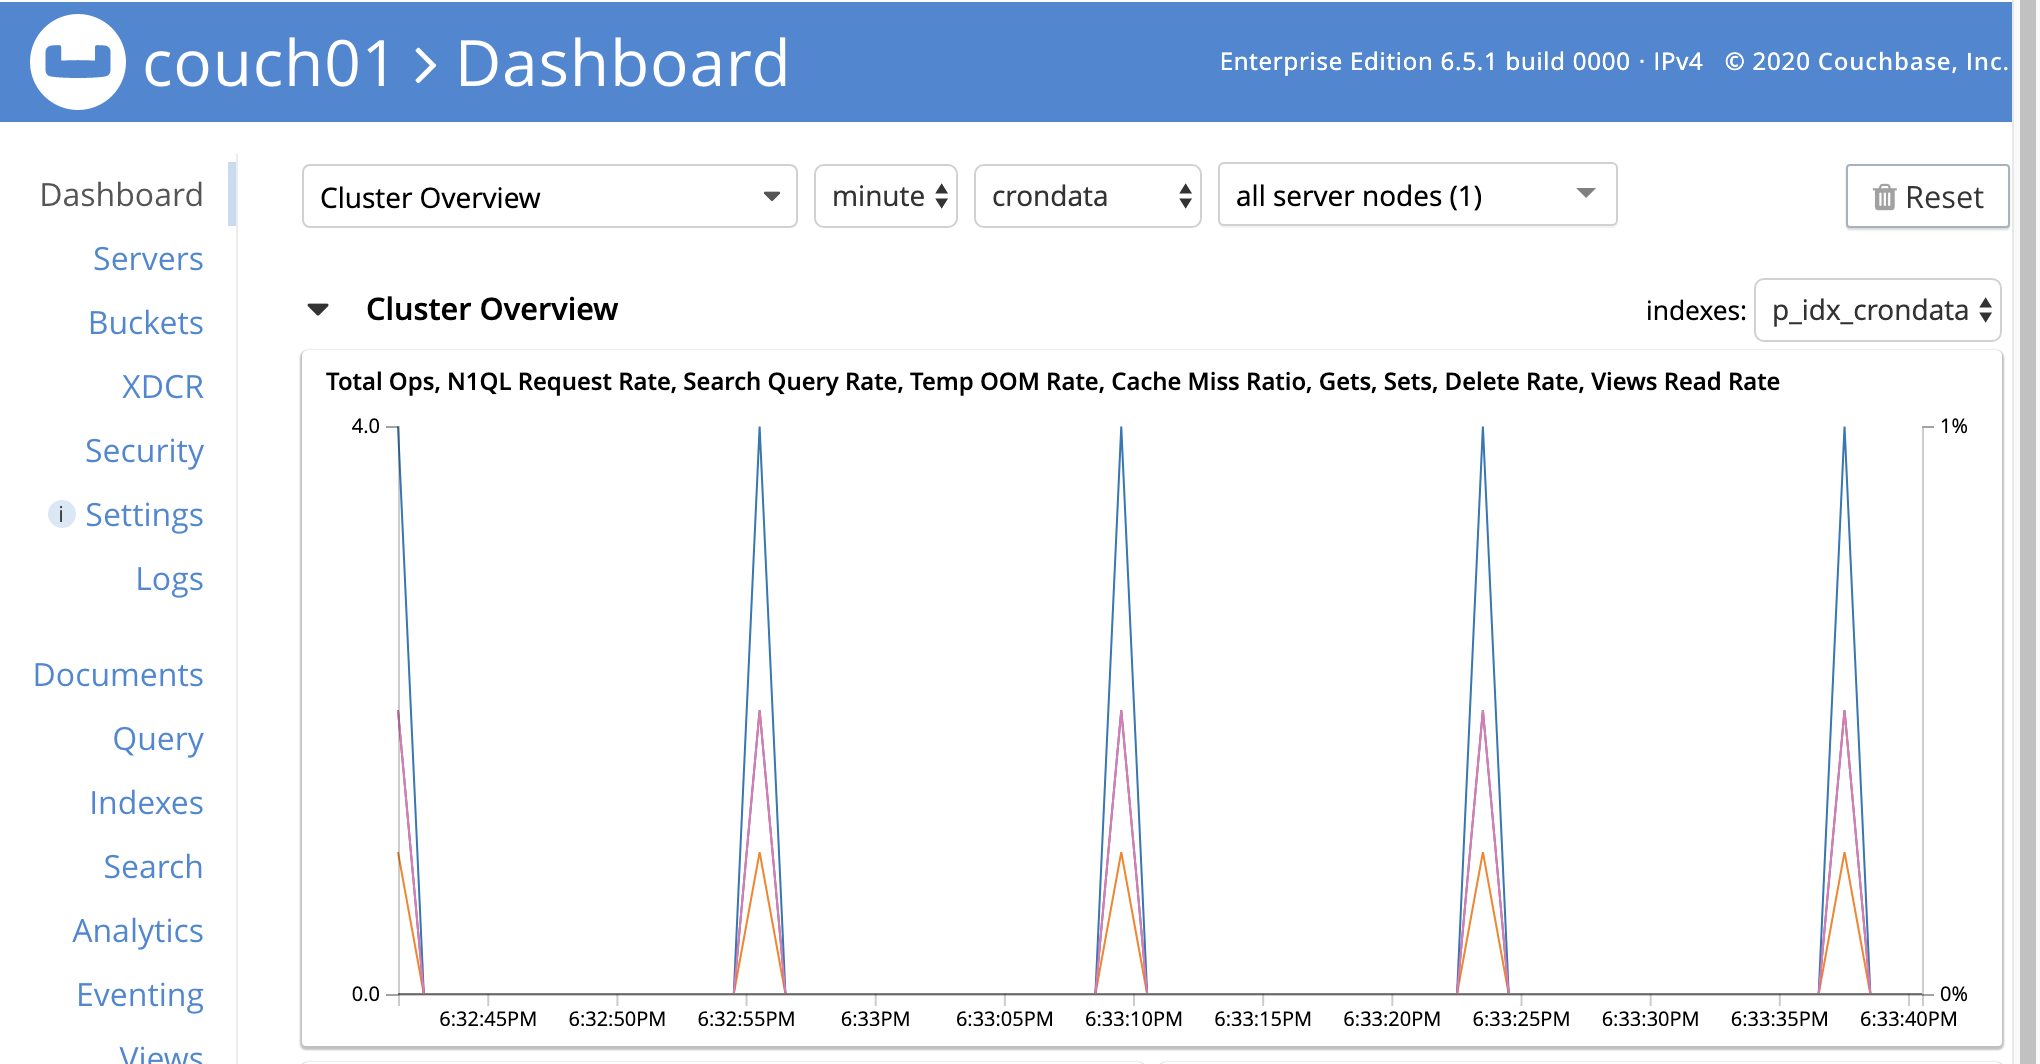Open the crondata bucket selector
This screenshot has height=1064, width=2040.
[1087, 196]
